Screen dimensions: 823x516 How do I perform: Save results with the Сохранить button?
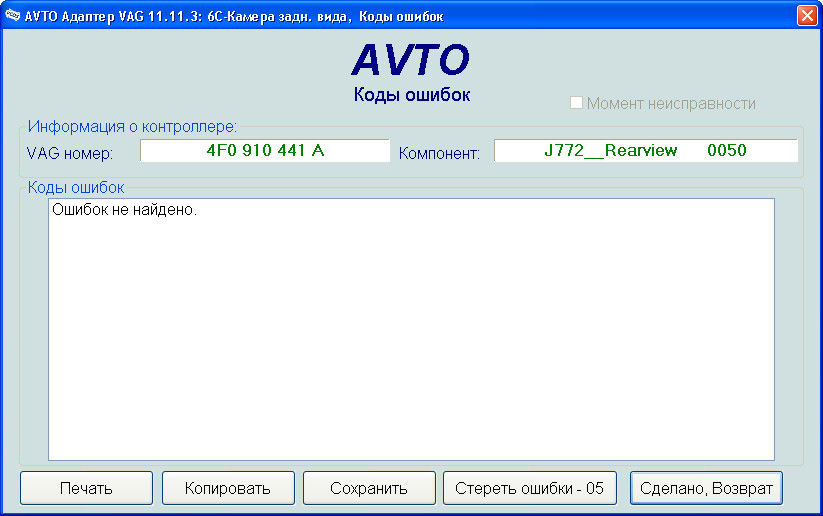pos(369,488)
